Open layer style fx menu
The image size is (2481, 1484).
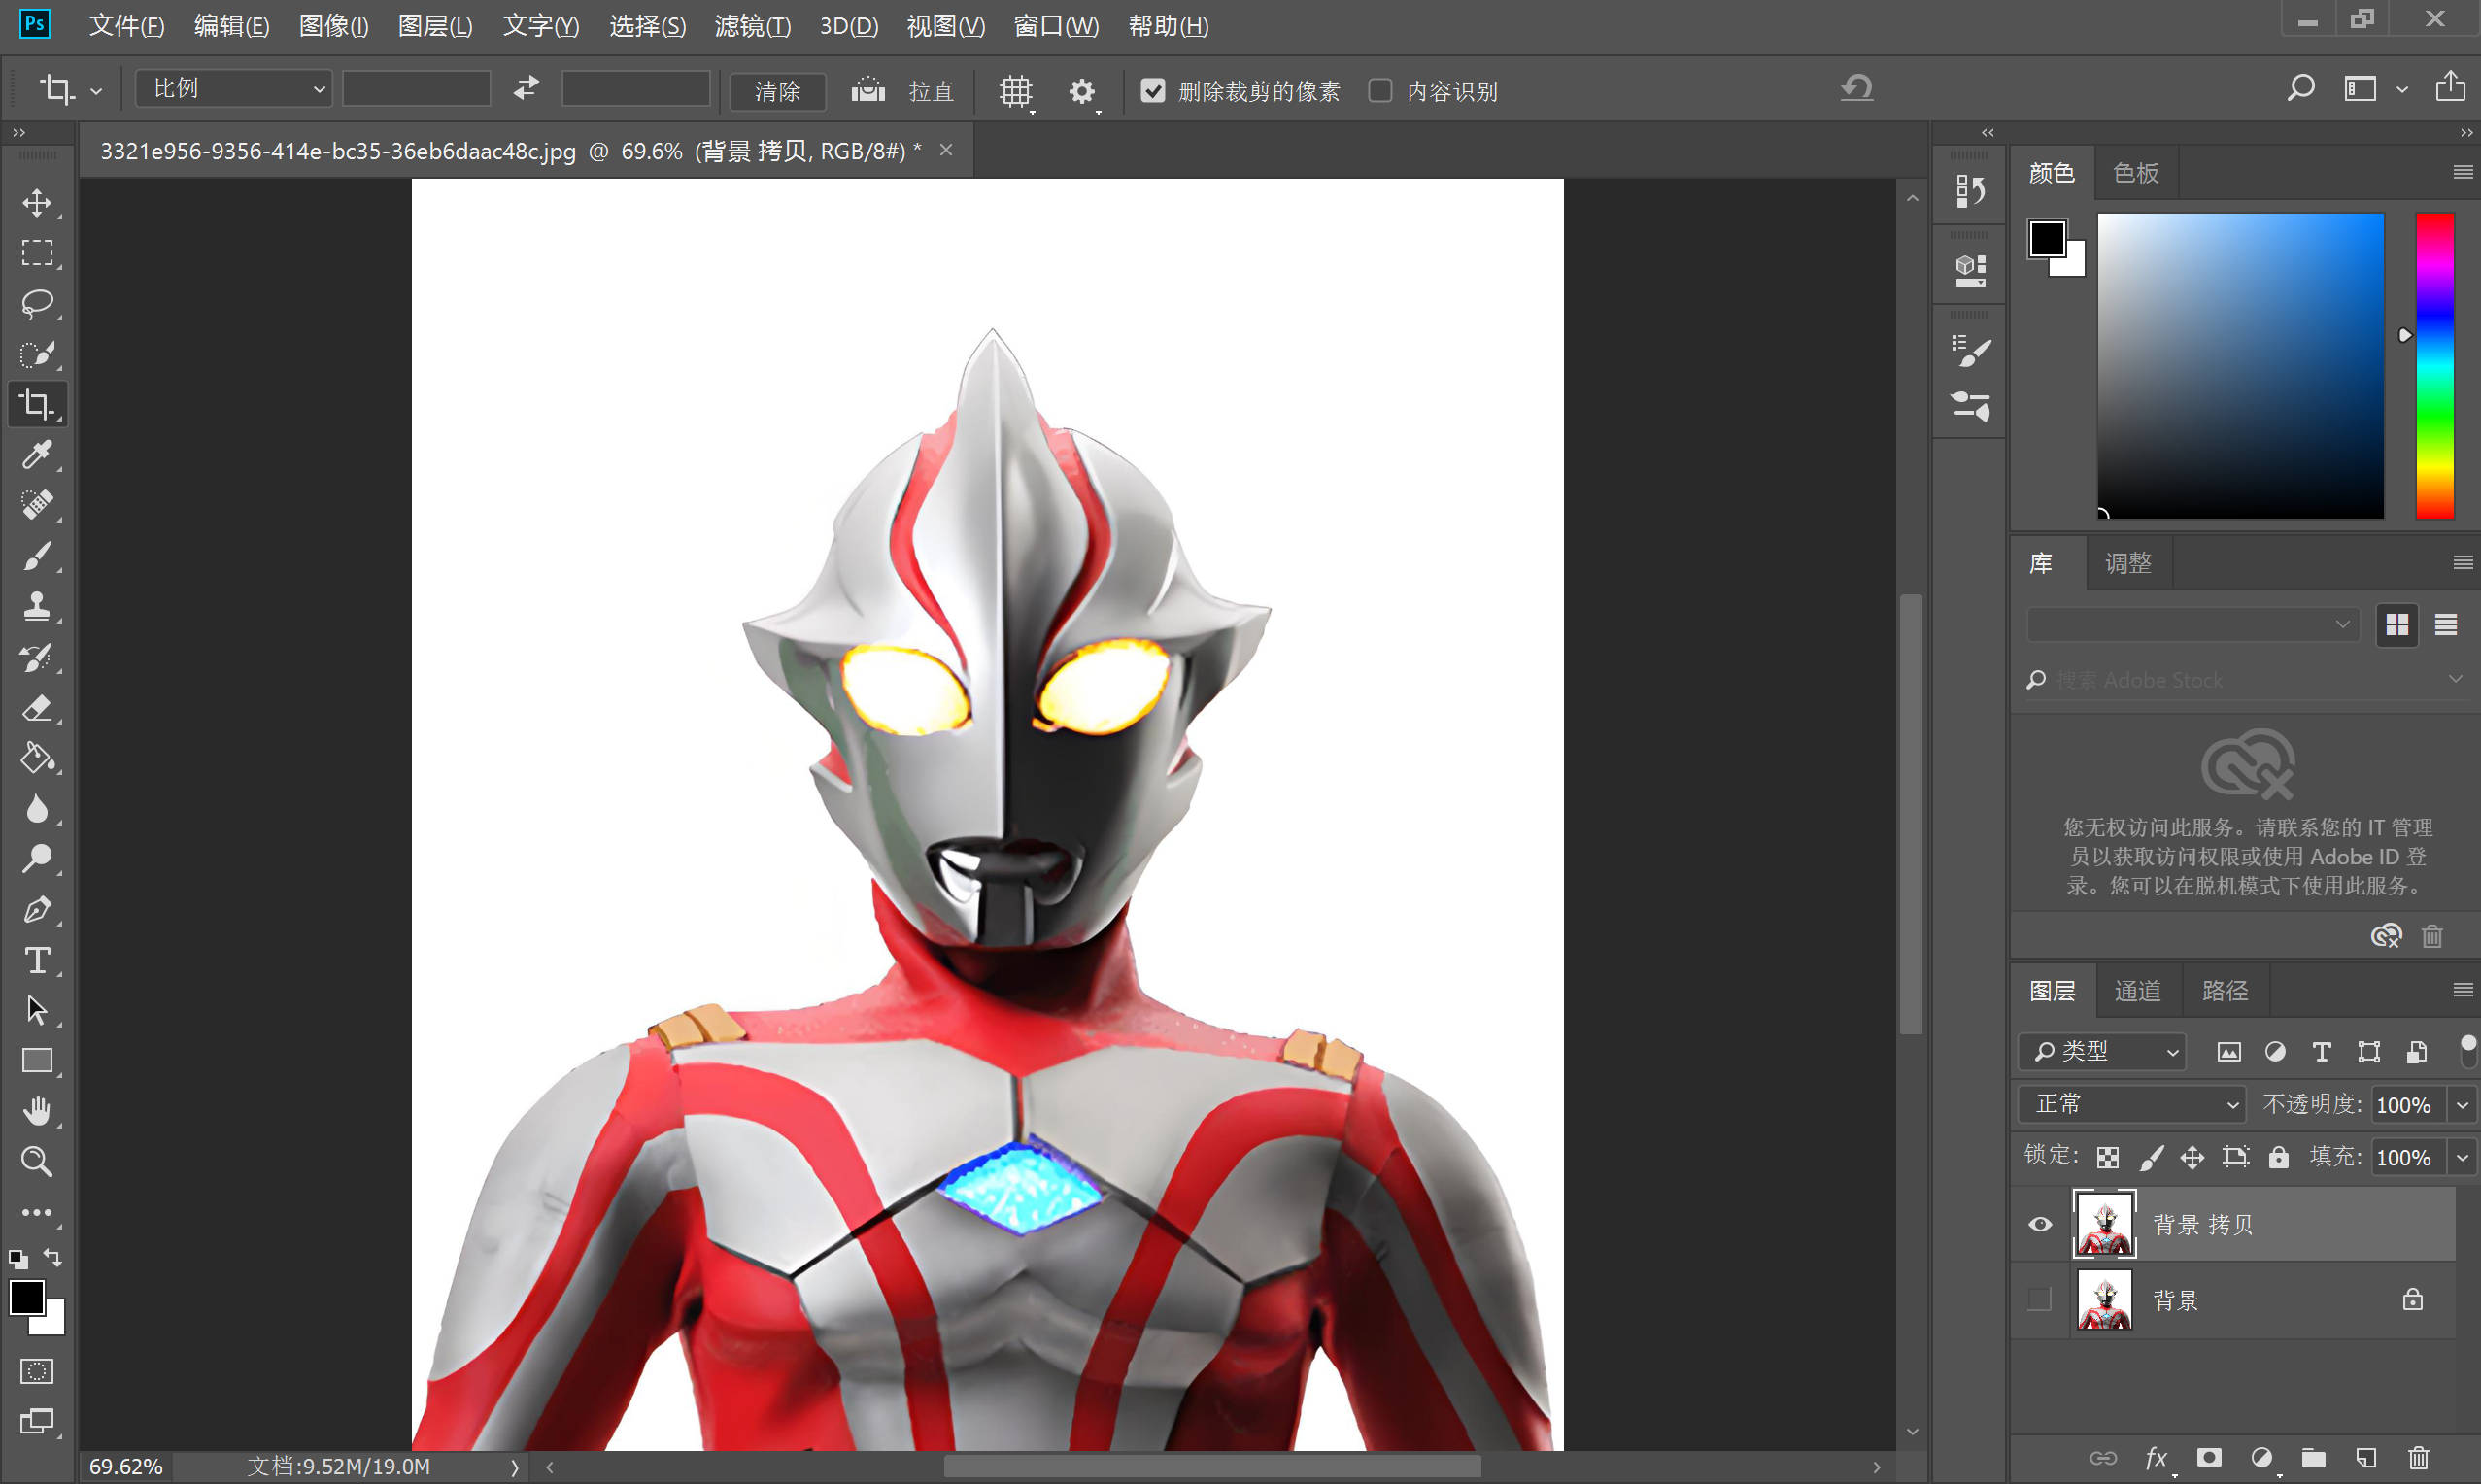(2156, 1458)
